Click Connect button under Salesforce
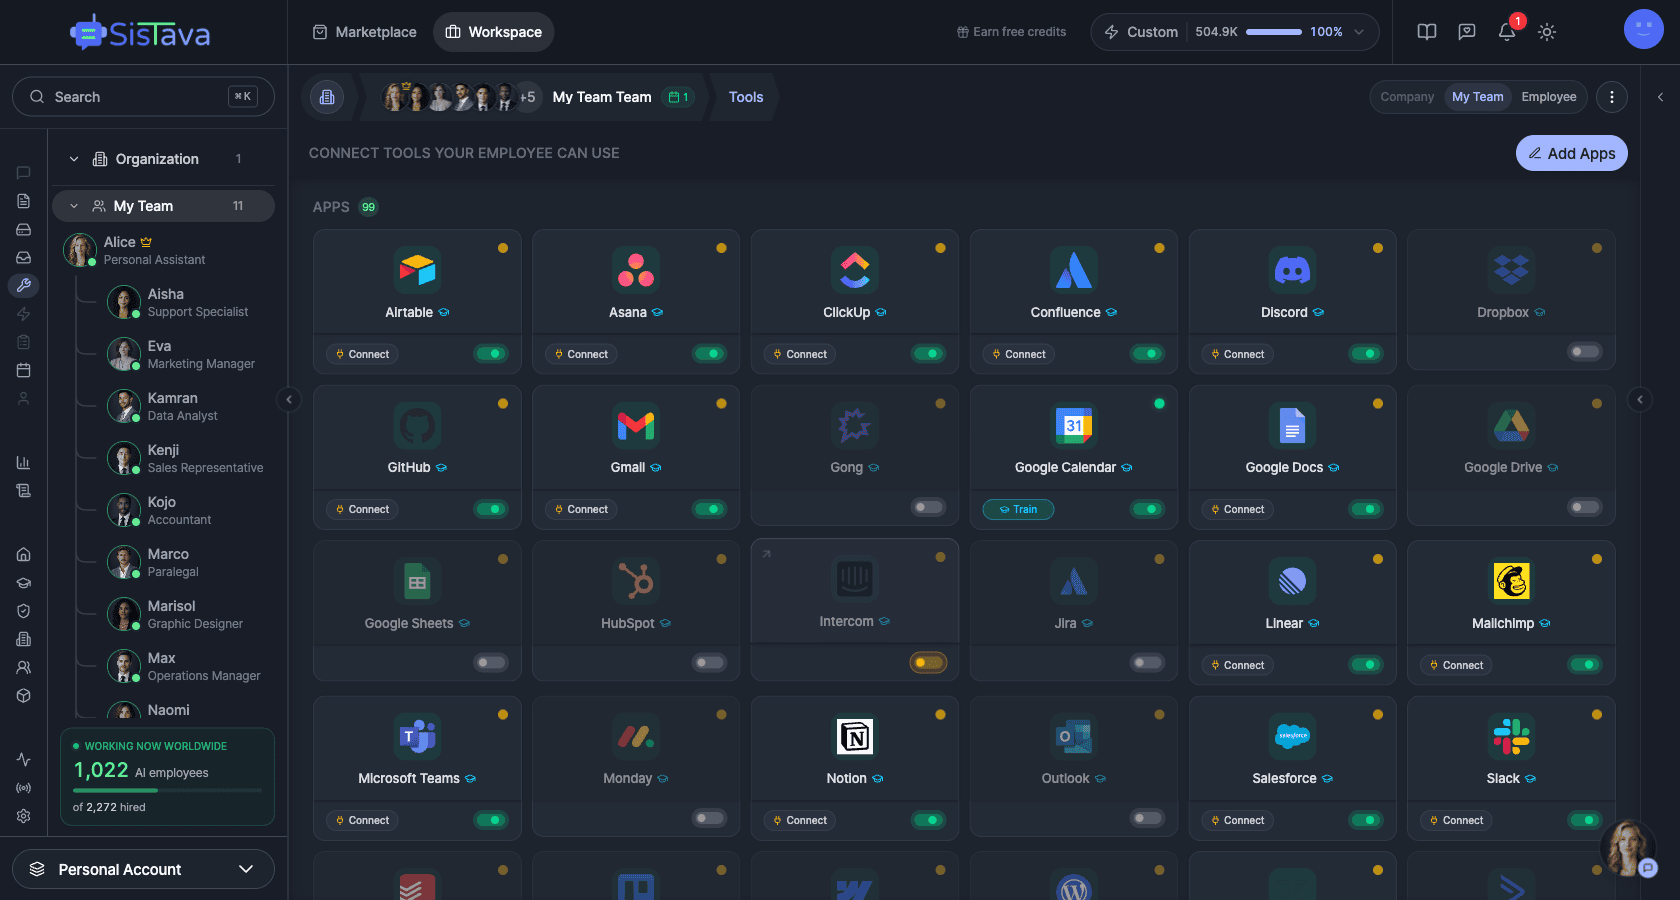This screenshot has height=900, width=1680. tap(1237, 820)
